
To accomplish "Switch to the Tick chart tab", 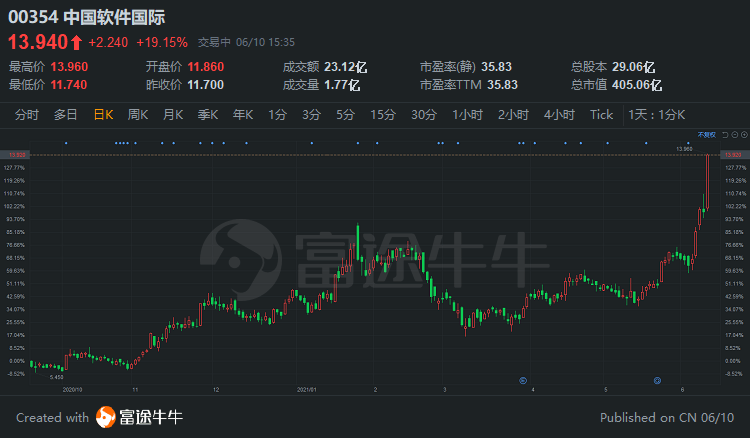I will (601, 115).
